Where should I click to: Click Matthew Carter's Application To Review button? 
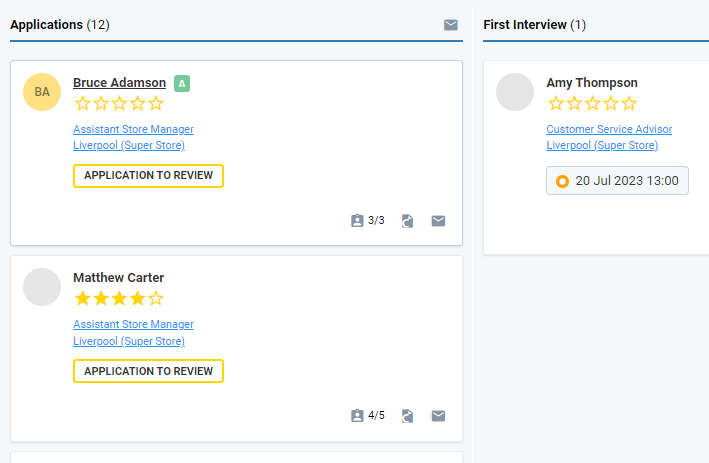[x=148, y=371]
